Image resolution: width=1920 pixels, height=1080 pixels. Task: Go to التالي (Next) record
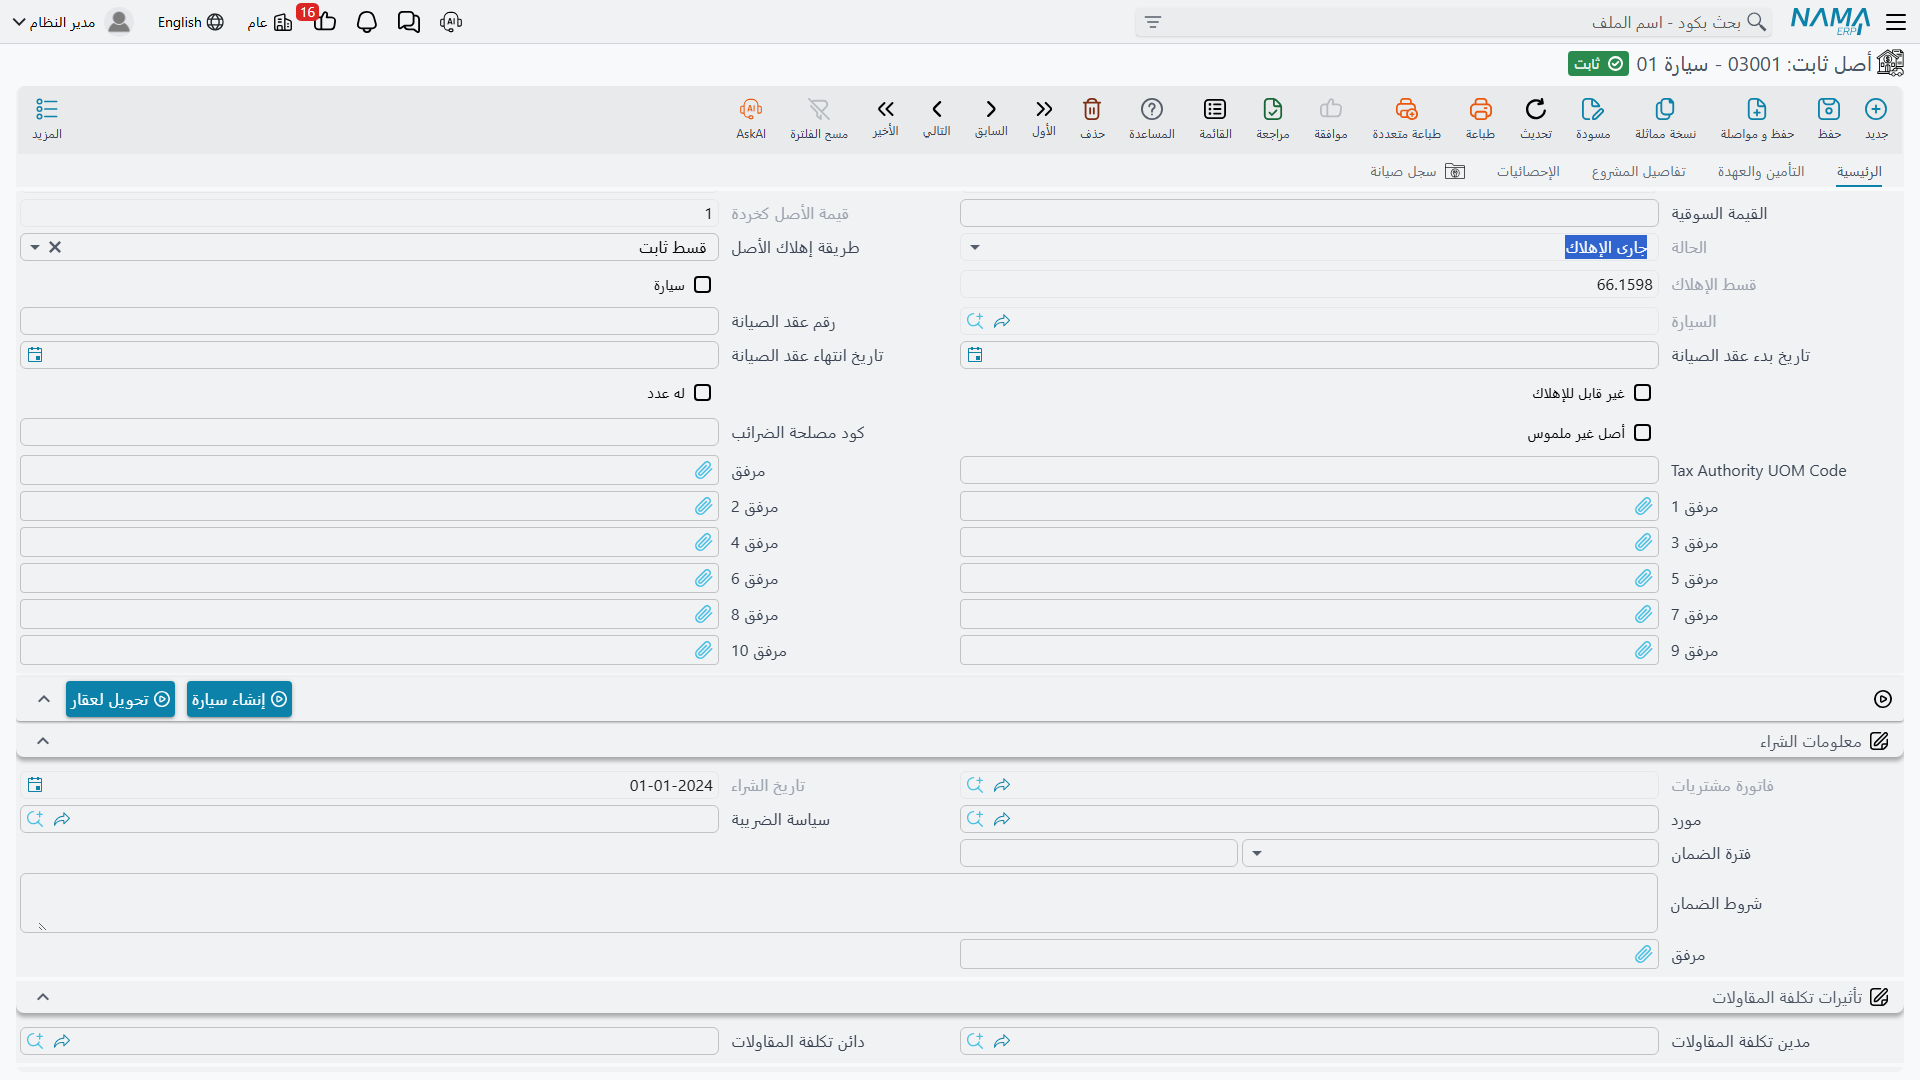(937, 109)
